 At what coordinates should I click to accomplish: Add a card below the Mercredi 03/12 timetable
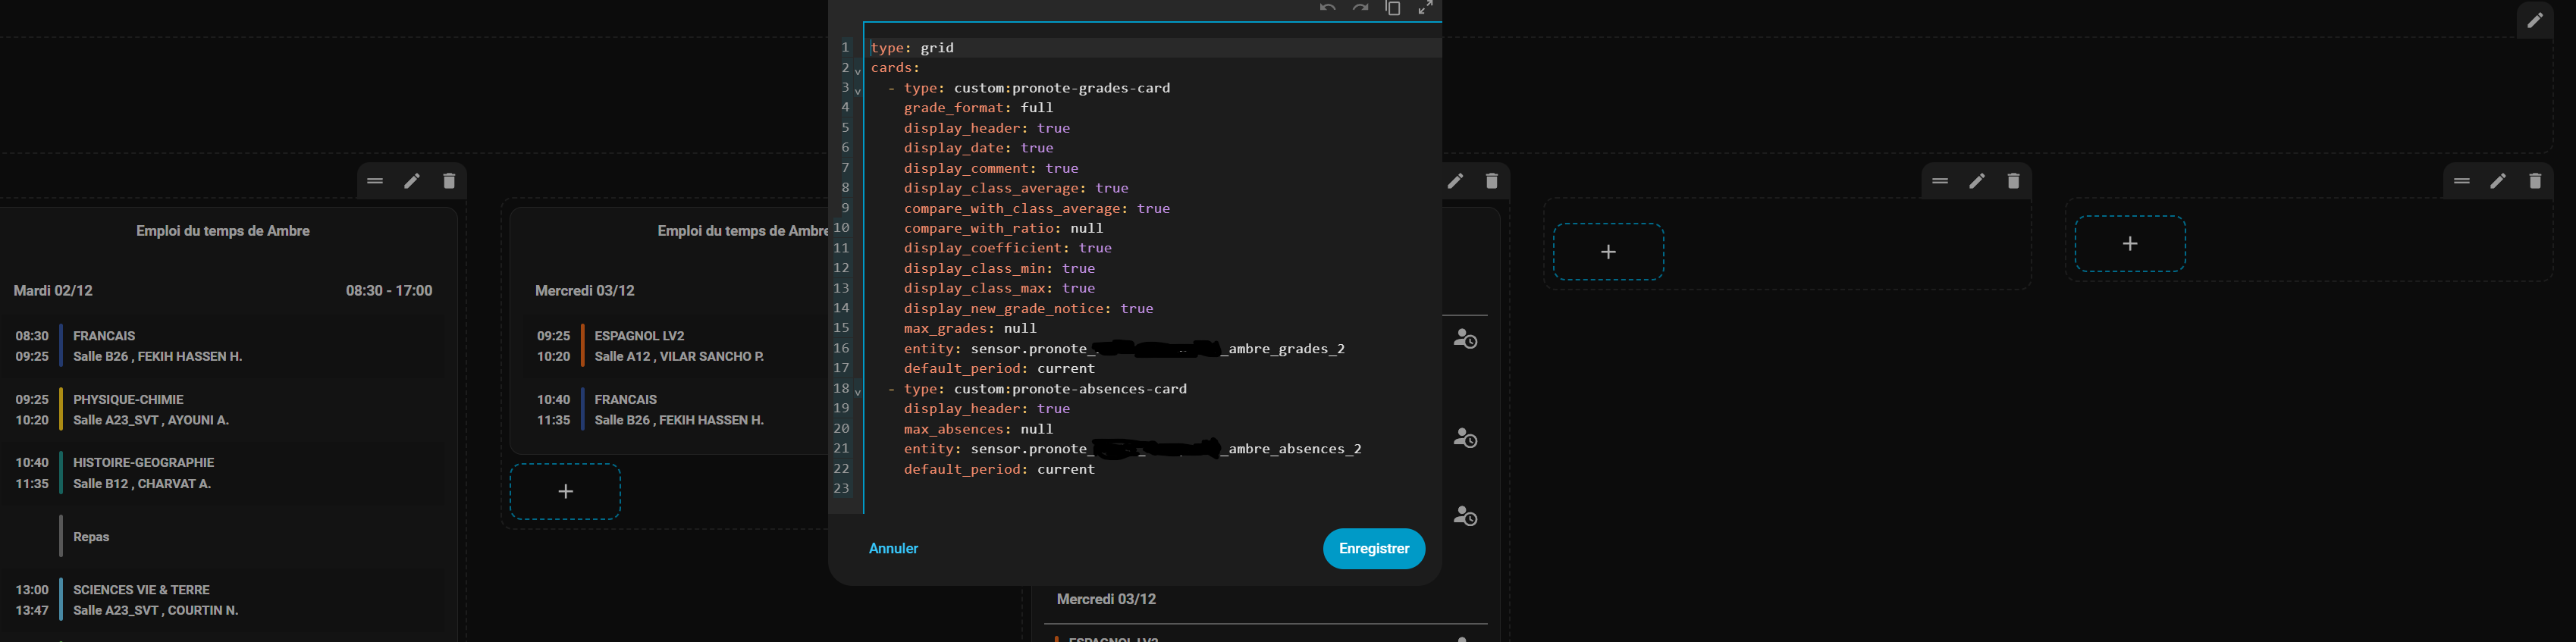click(565, 492)
